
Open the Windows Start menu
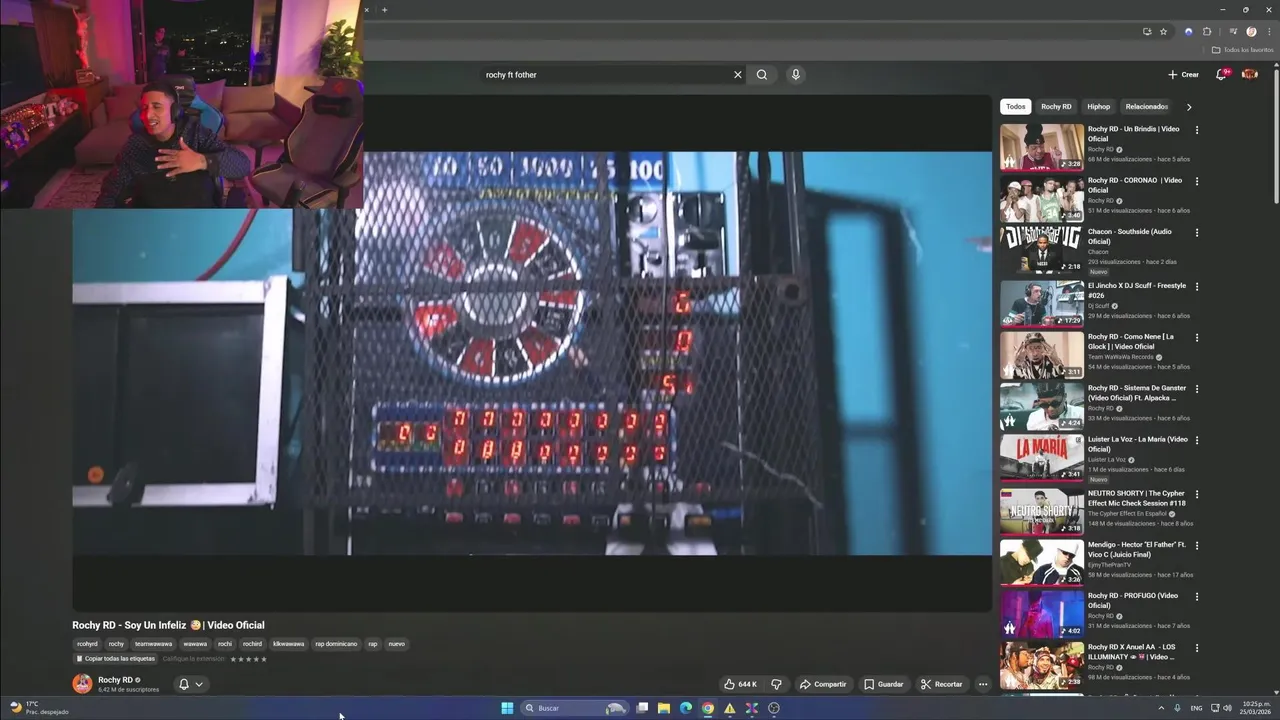[x=507, y=708]
